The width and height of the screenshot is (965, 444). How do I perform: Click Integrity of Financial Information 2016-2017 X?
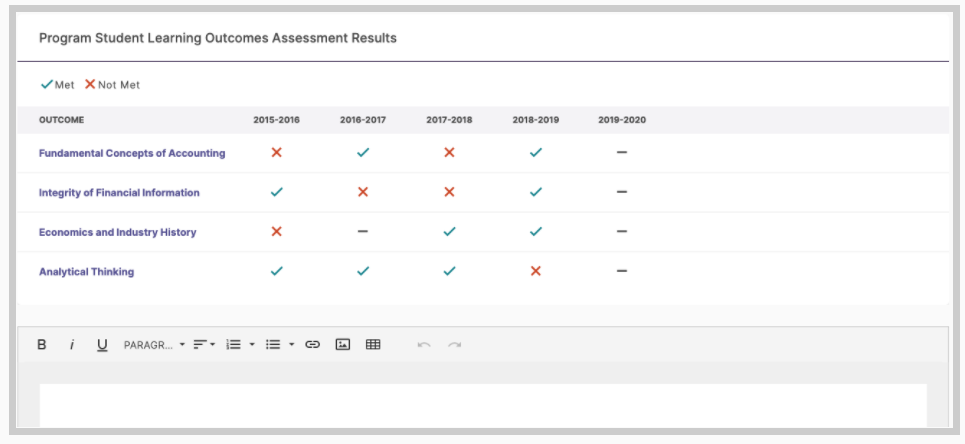[363, 192]
